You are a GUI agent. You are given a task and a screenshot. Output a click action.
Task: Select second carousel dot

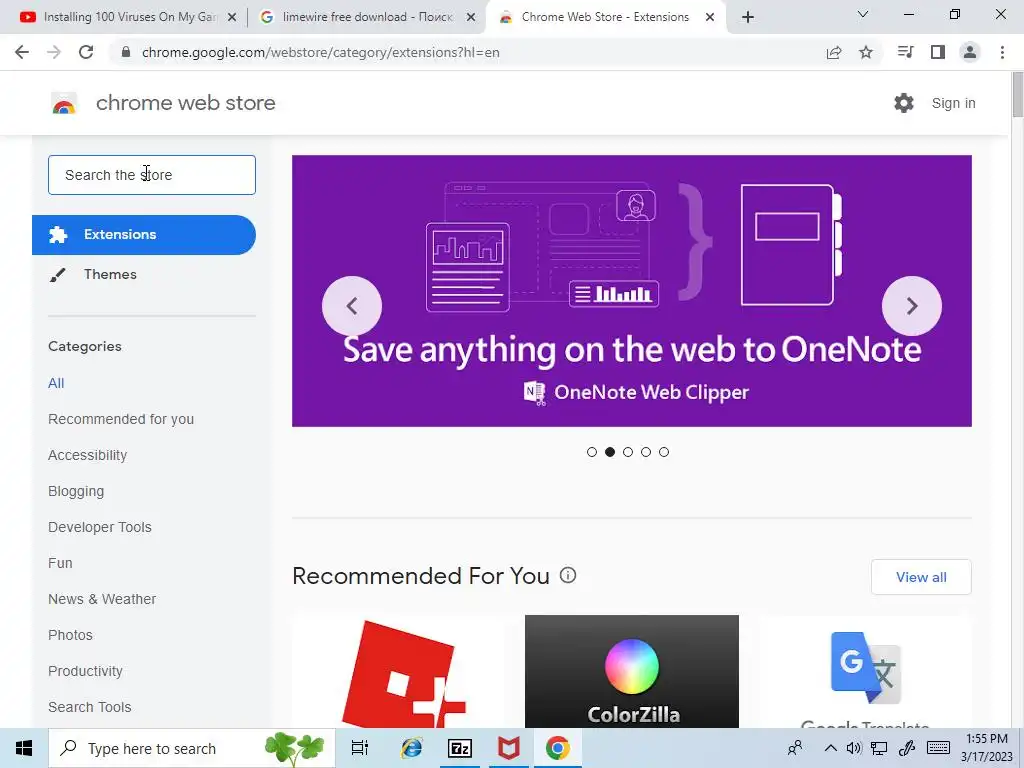610,452
